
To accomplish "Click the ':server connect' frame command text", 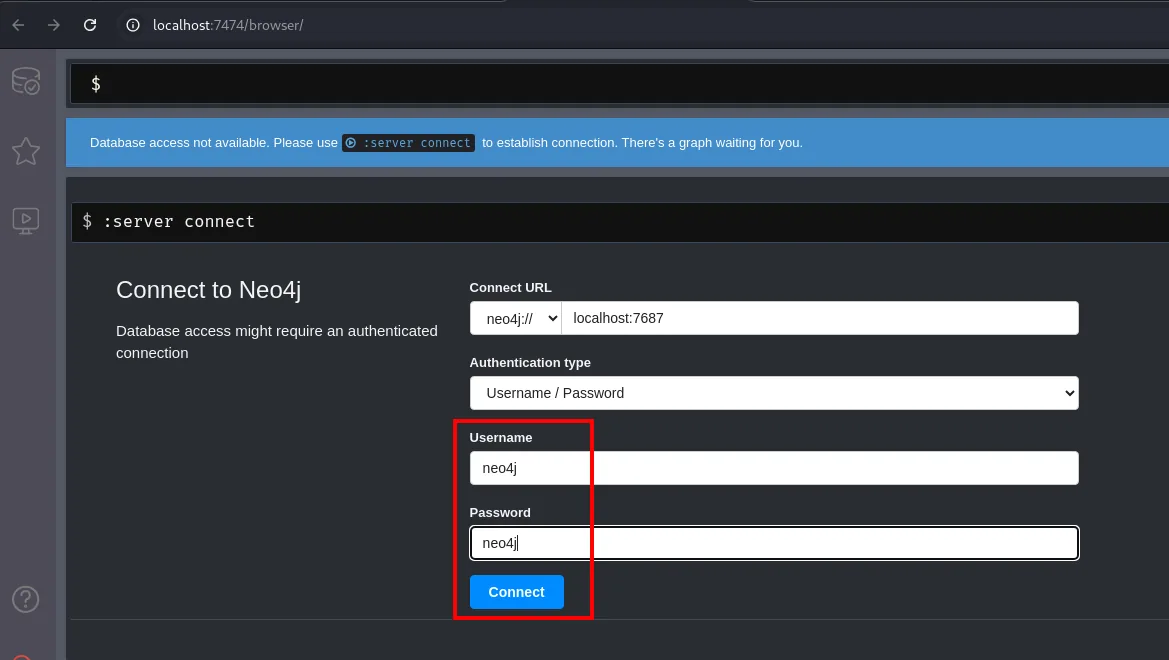I will 179,221.
